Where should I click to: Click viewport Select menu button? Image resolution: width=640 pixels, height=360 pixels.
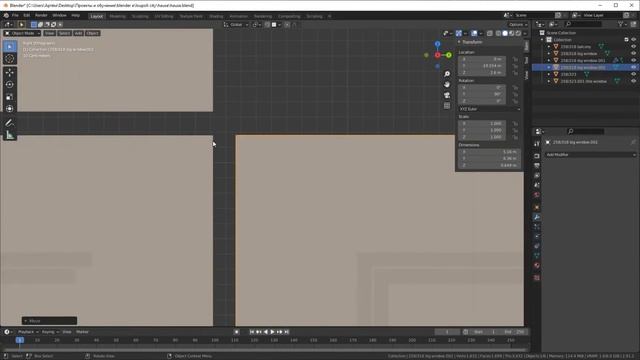point(64,33)
